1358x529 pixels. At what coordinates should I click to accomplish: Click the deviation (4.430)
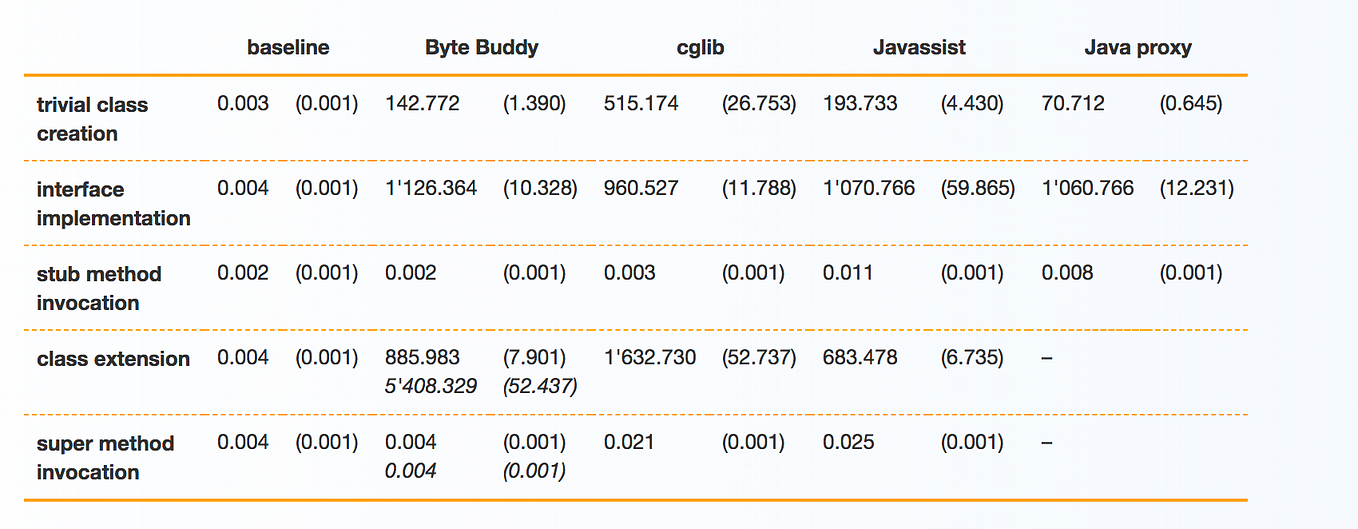point(972,103)
